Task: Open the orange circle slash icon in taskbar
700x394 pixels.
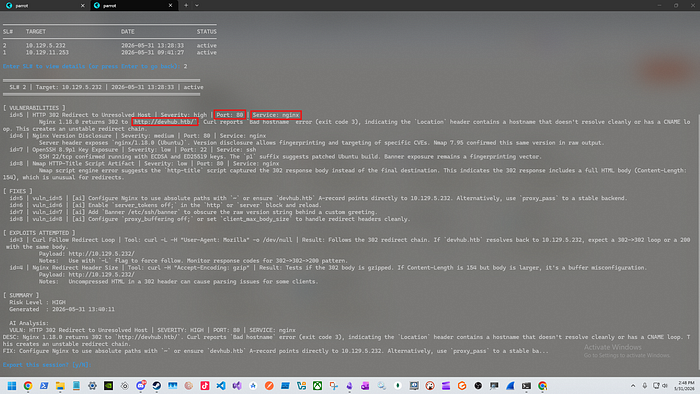Action: pos(269,386)
